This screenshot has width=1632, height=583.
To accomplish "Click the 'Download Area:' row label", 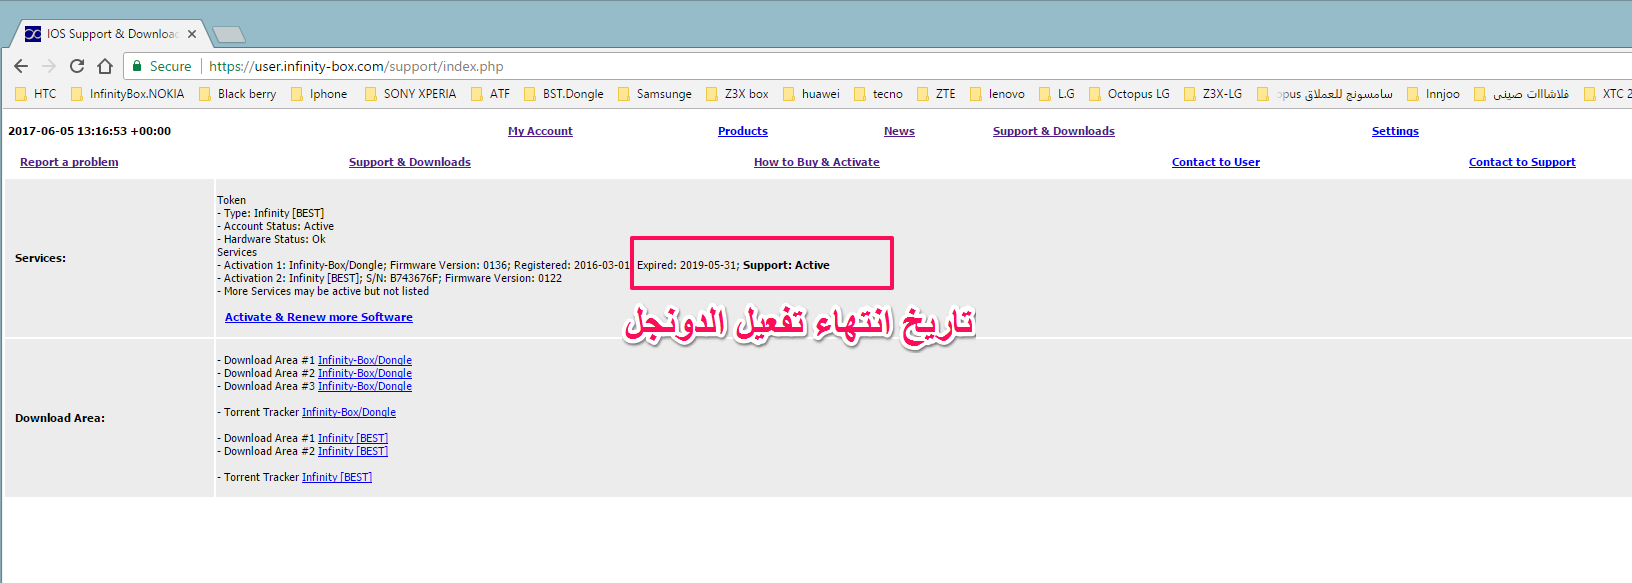I will point(60,418).
